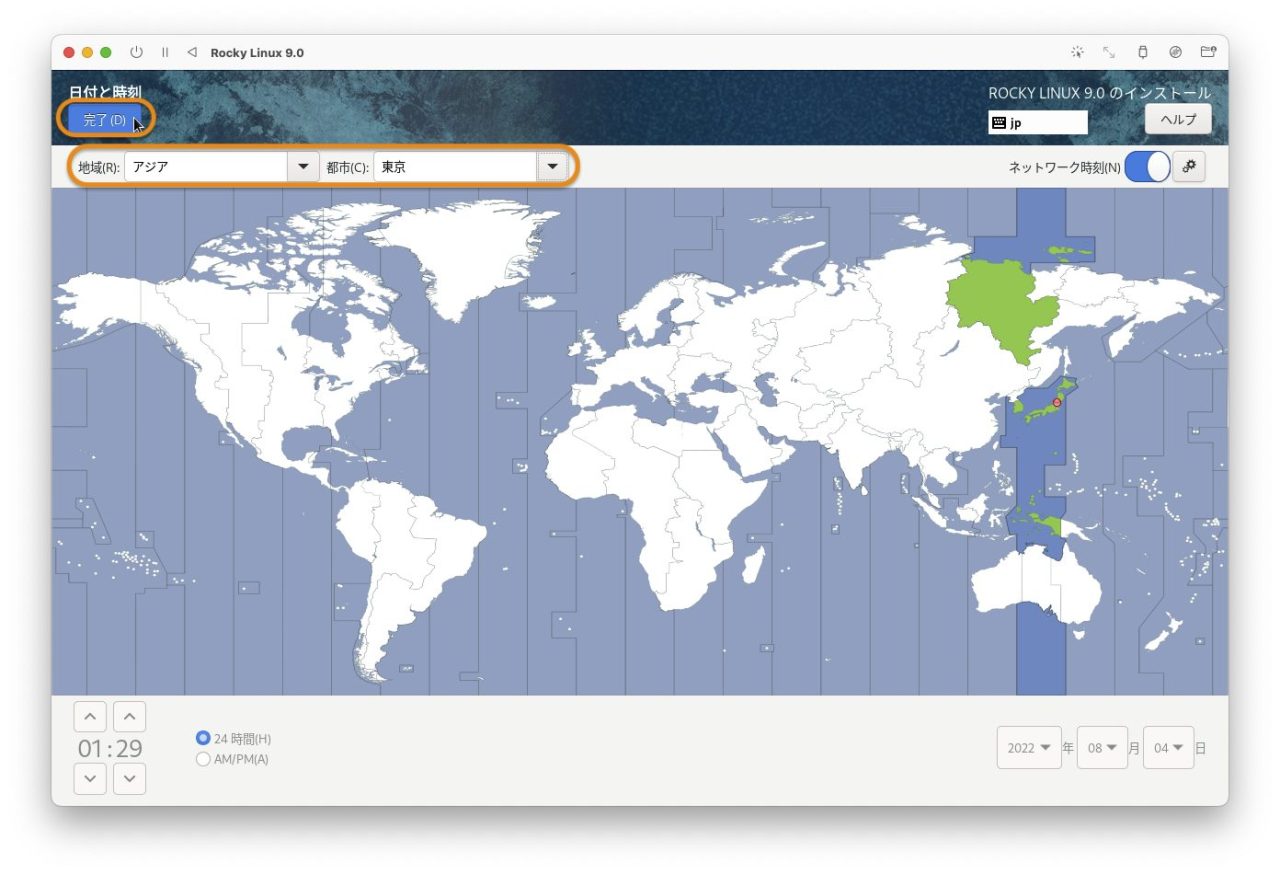
Task: Click the USB devices icon in titlebar
Action: point(1141,52)
